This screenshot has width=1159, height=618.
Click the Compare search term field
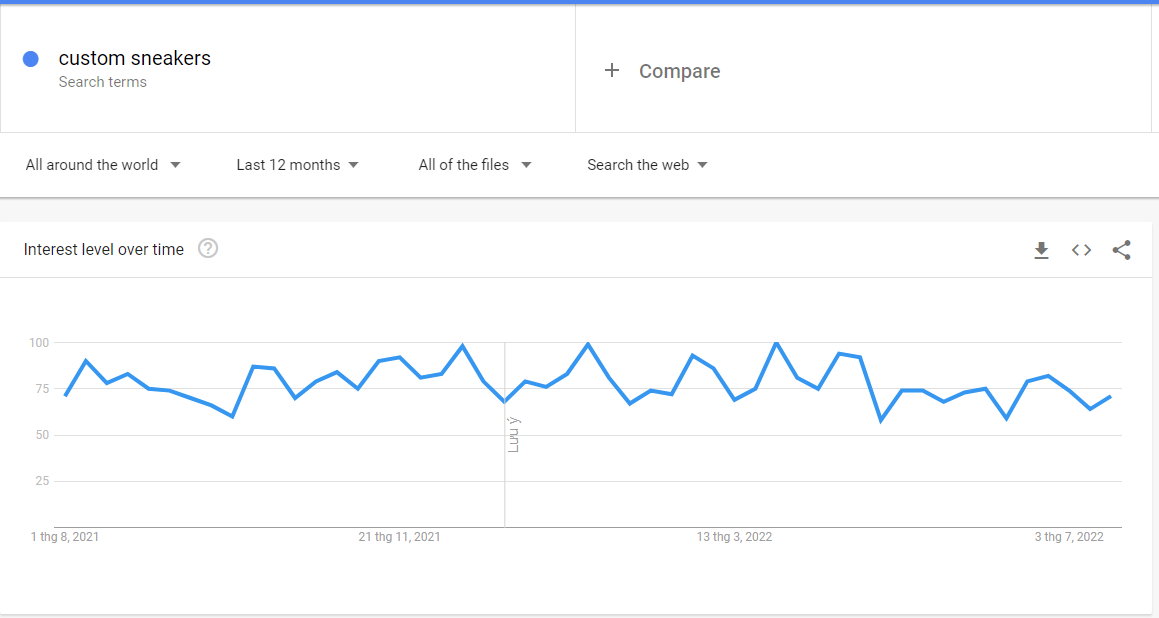tap(680, 71)
